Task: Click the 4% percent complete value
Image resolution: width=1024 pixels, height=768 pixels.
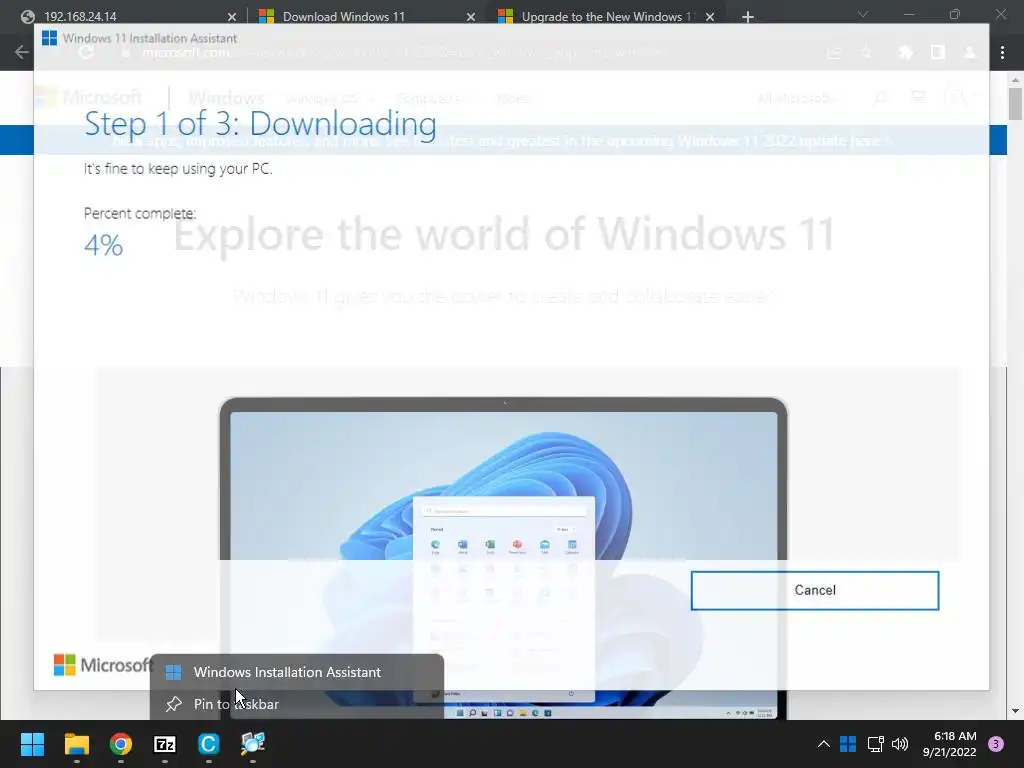Action: [x=103, y=246]
